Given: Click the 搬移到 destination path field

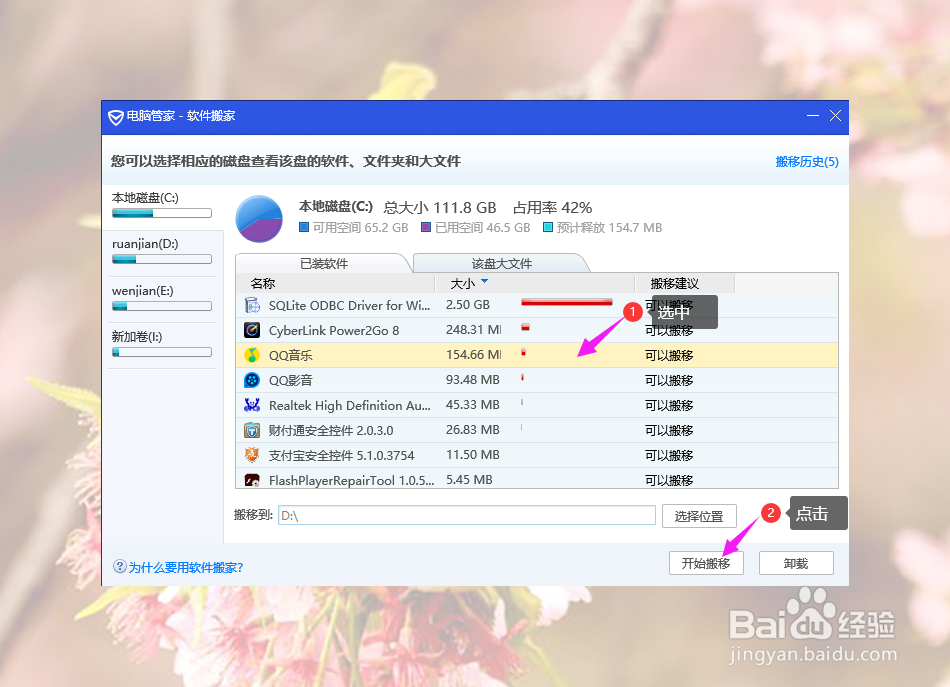Looking at the screenshot, I should click(467, 516).
